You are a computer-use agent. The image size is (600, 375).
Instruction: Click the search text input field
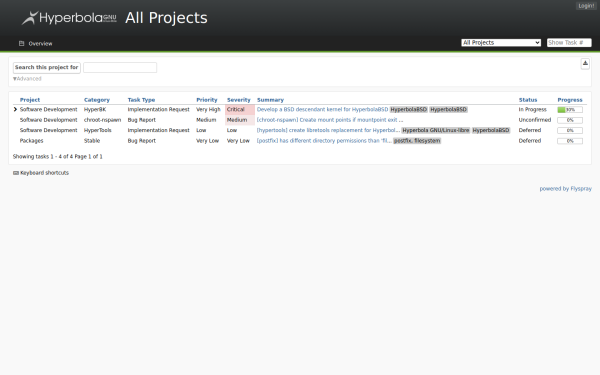point(120,67)
